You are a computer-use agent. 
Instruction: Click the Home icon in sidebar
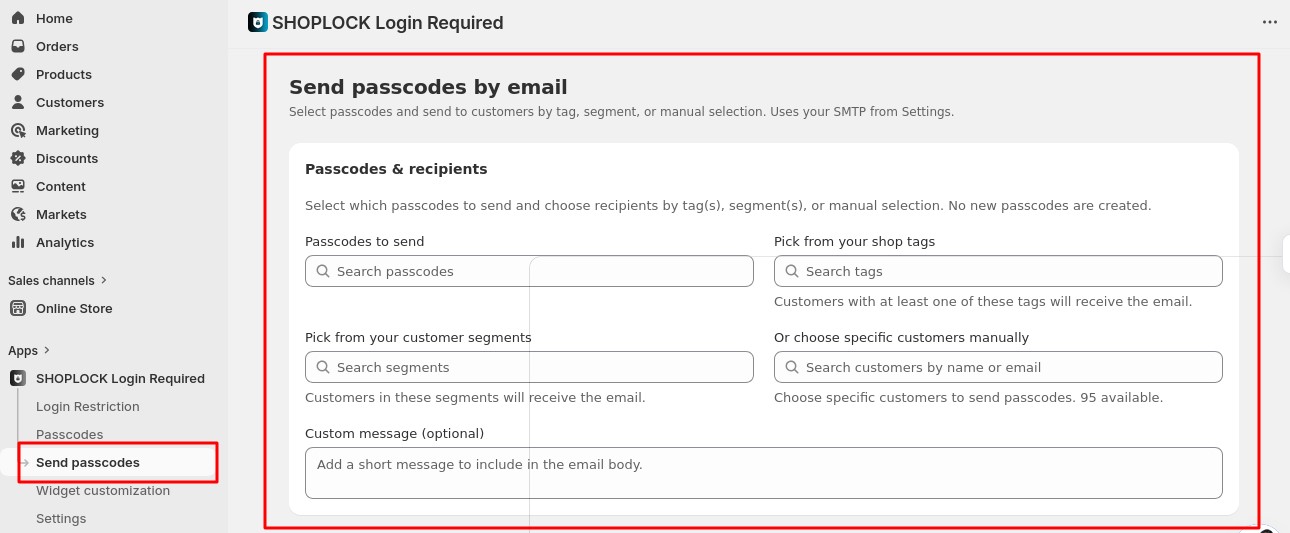(18, 18)
